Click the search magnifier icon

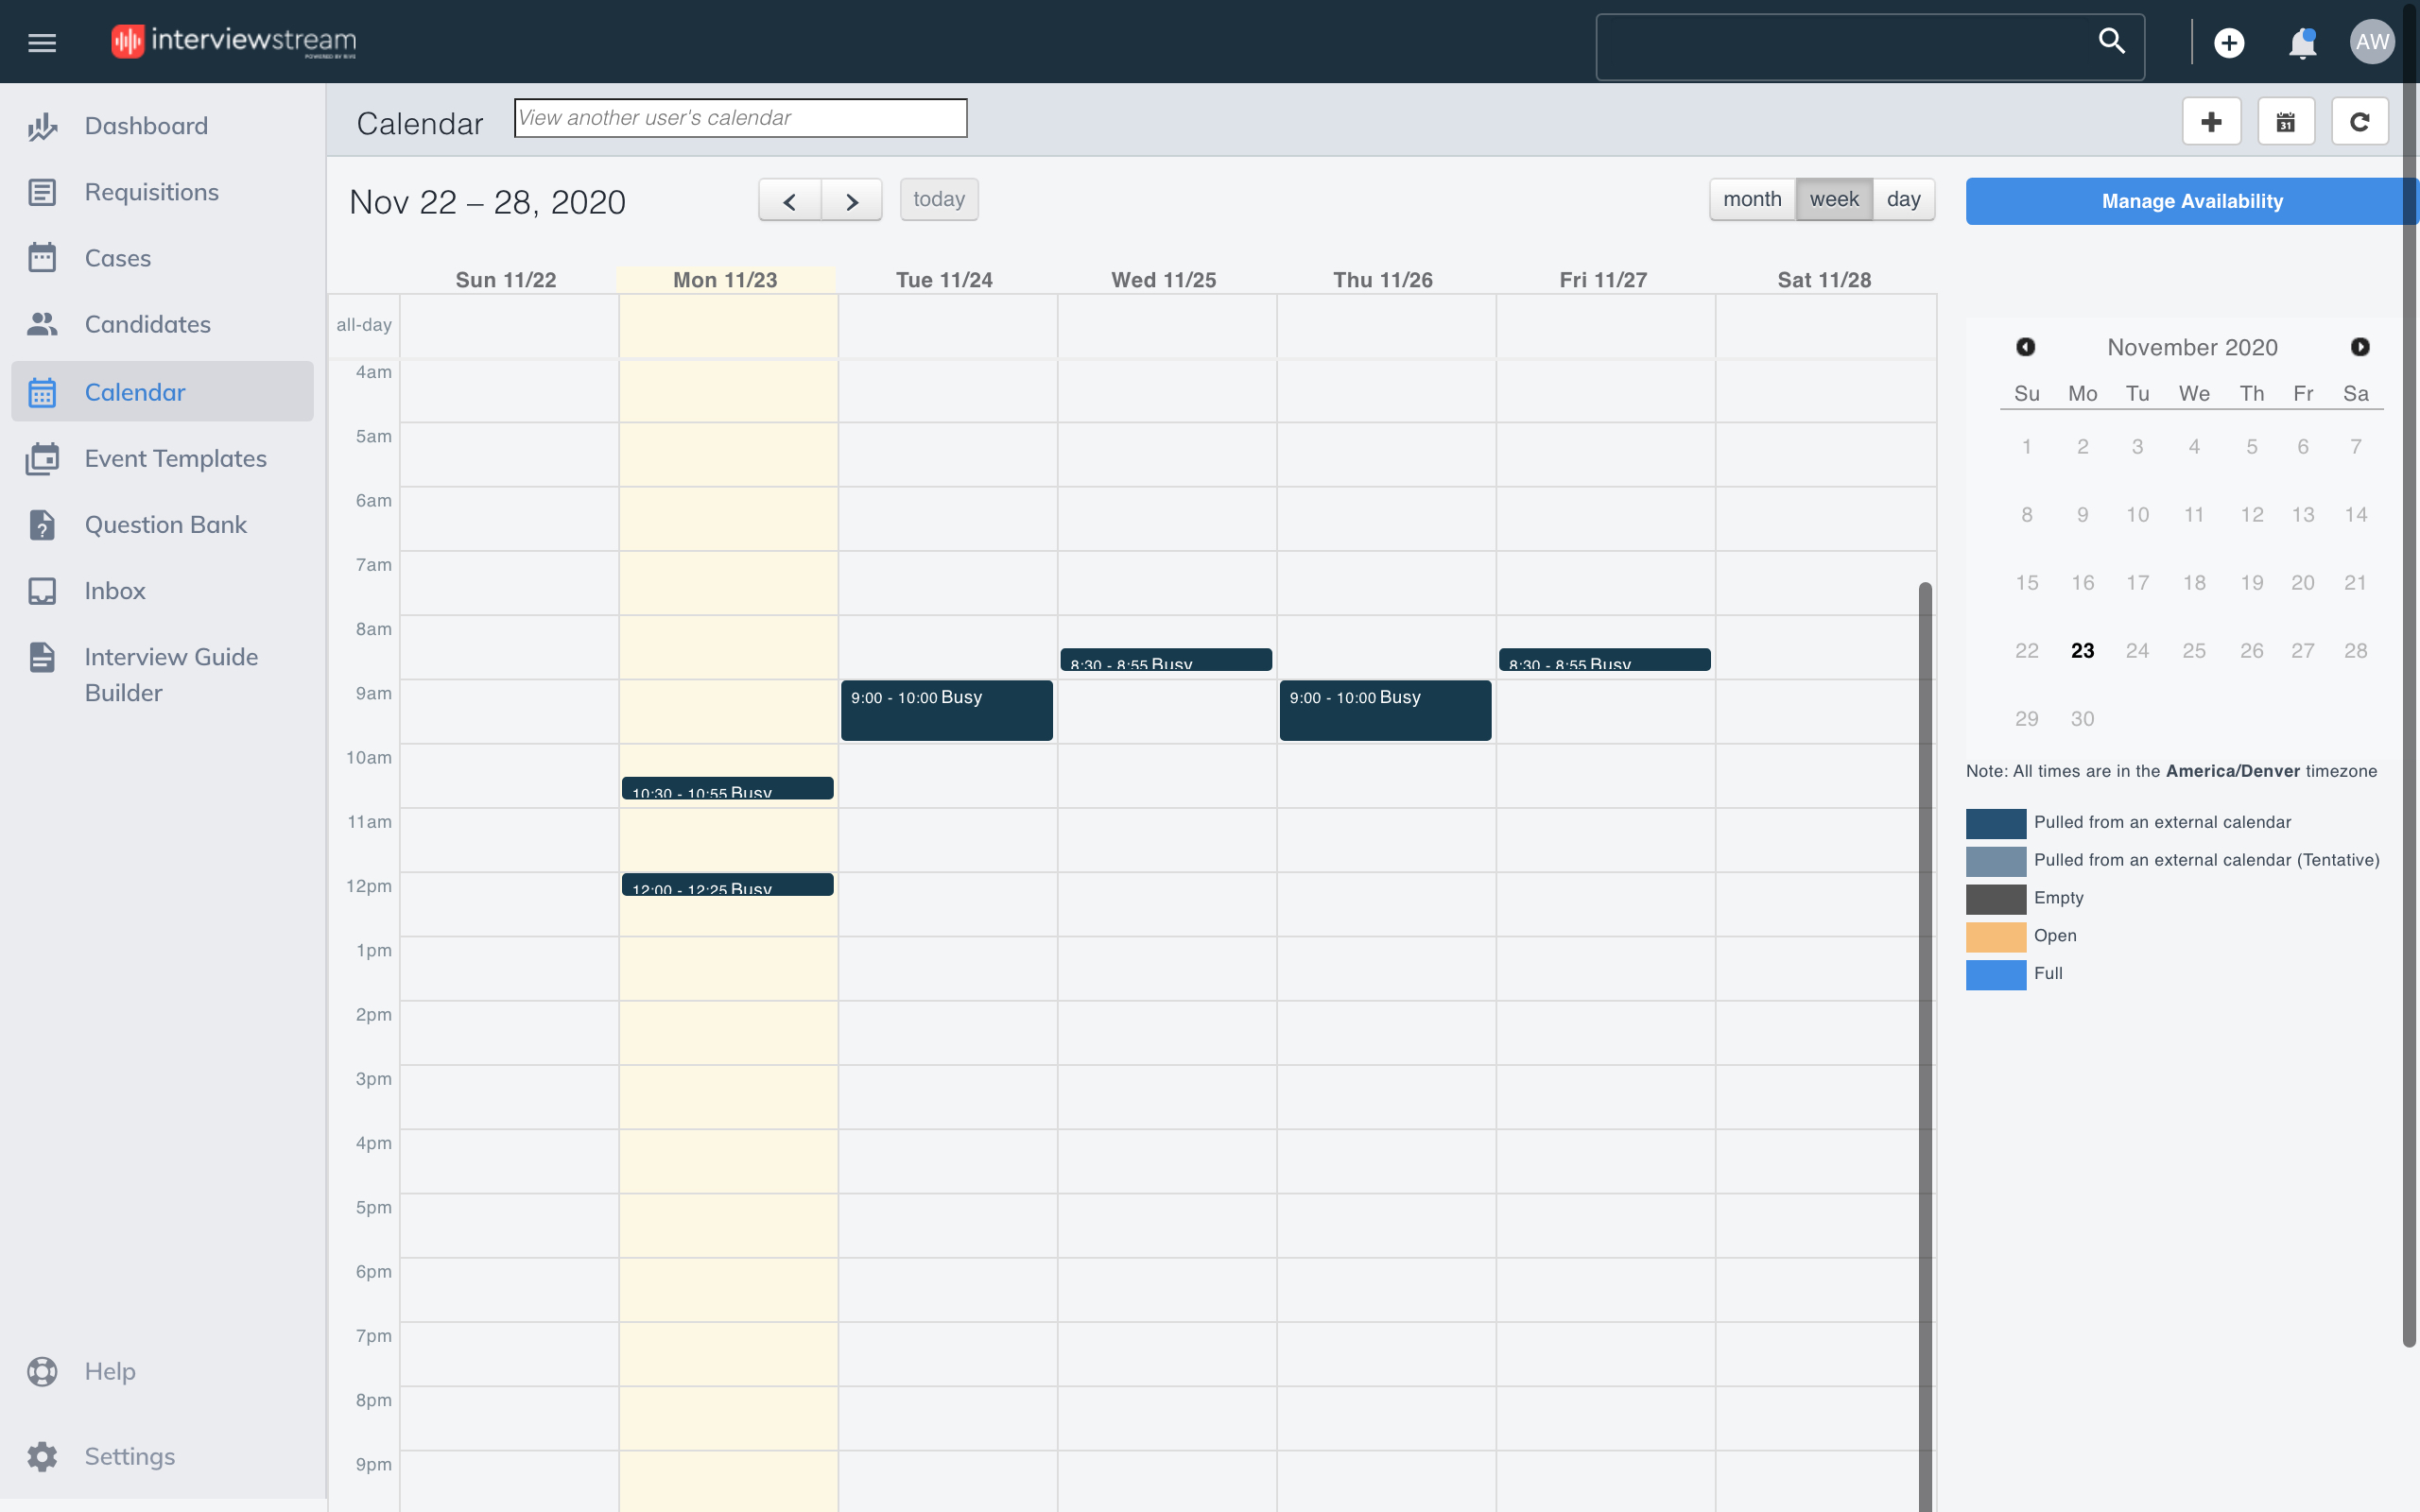click(x=2111, y=41)
